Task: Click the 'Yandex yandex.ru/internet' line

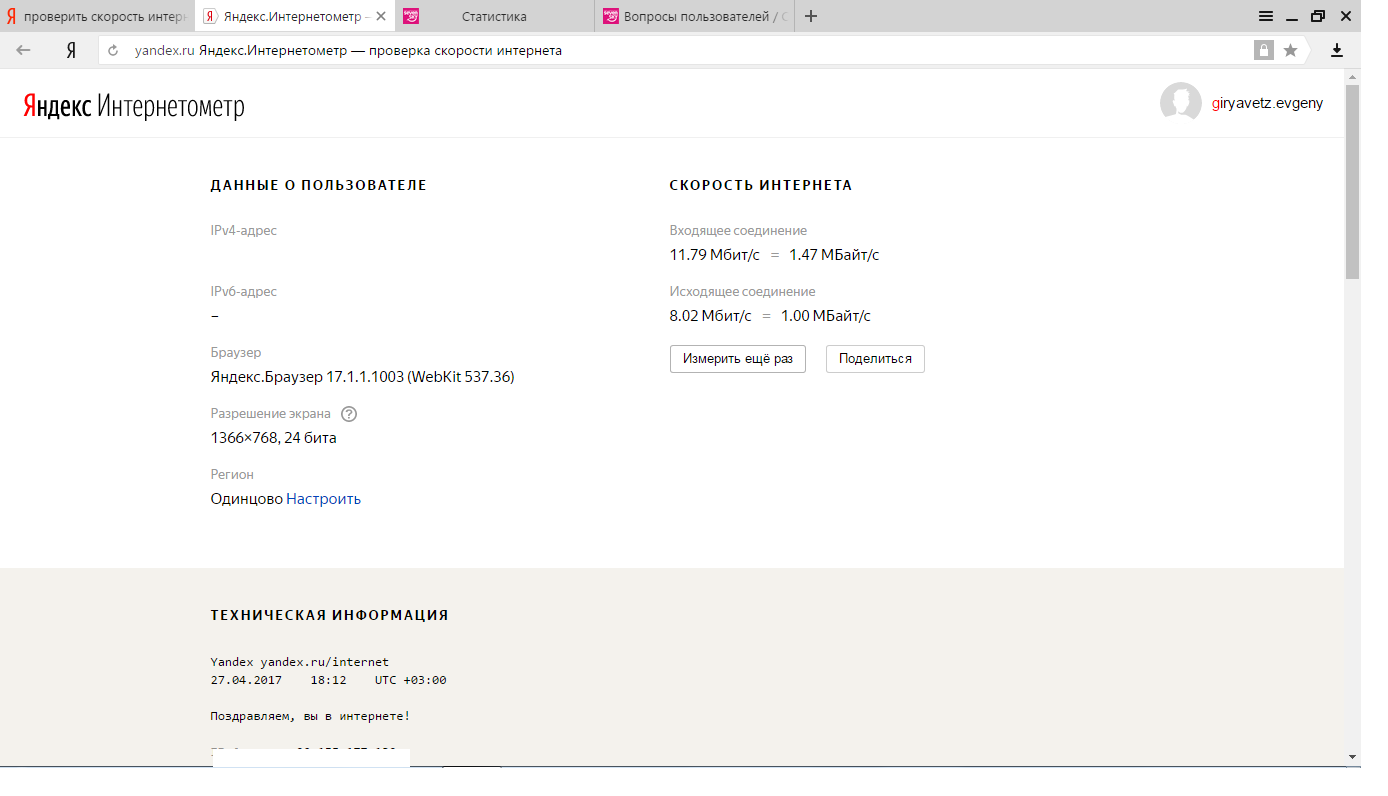Action: [300, 662]
